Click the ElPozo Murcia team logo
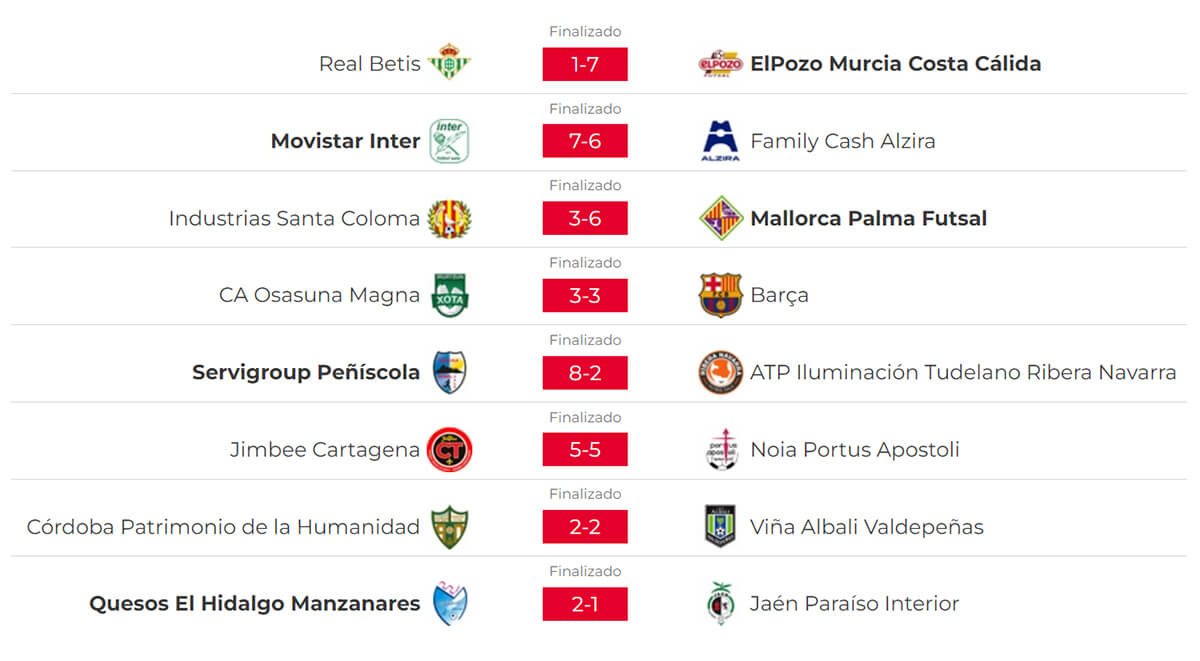This screenshot has width=1200, height=661. click(x=720, y=64)
